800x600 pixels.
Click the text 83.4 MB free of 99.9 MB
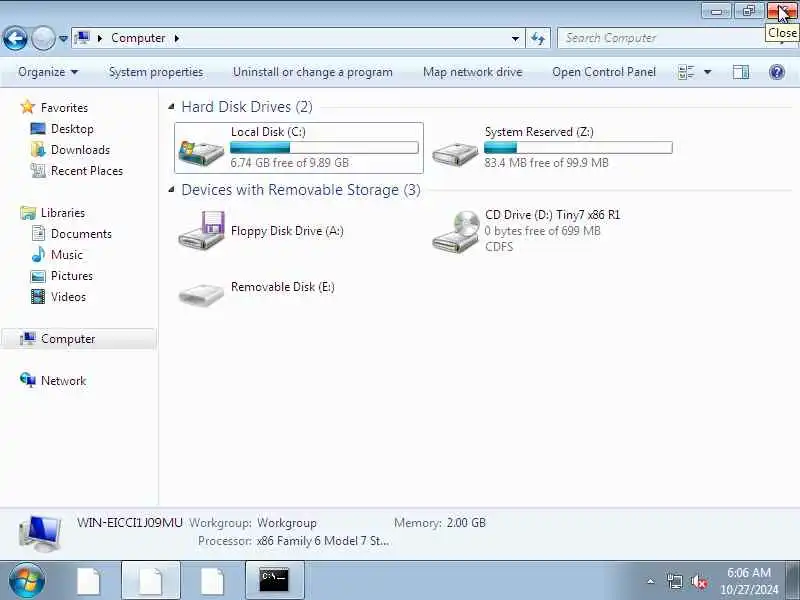(546, 163)
